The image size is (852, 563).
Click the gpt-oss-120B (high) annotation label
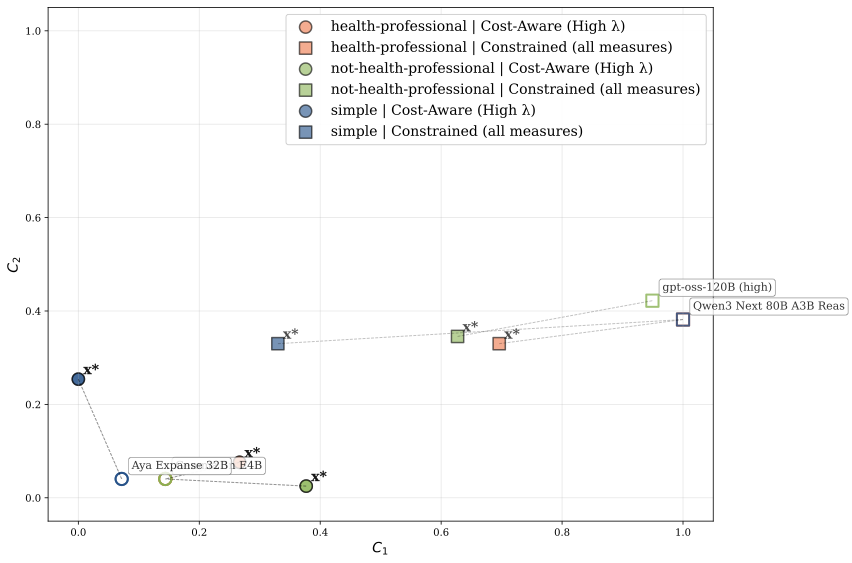(717, 287)
